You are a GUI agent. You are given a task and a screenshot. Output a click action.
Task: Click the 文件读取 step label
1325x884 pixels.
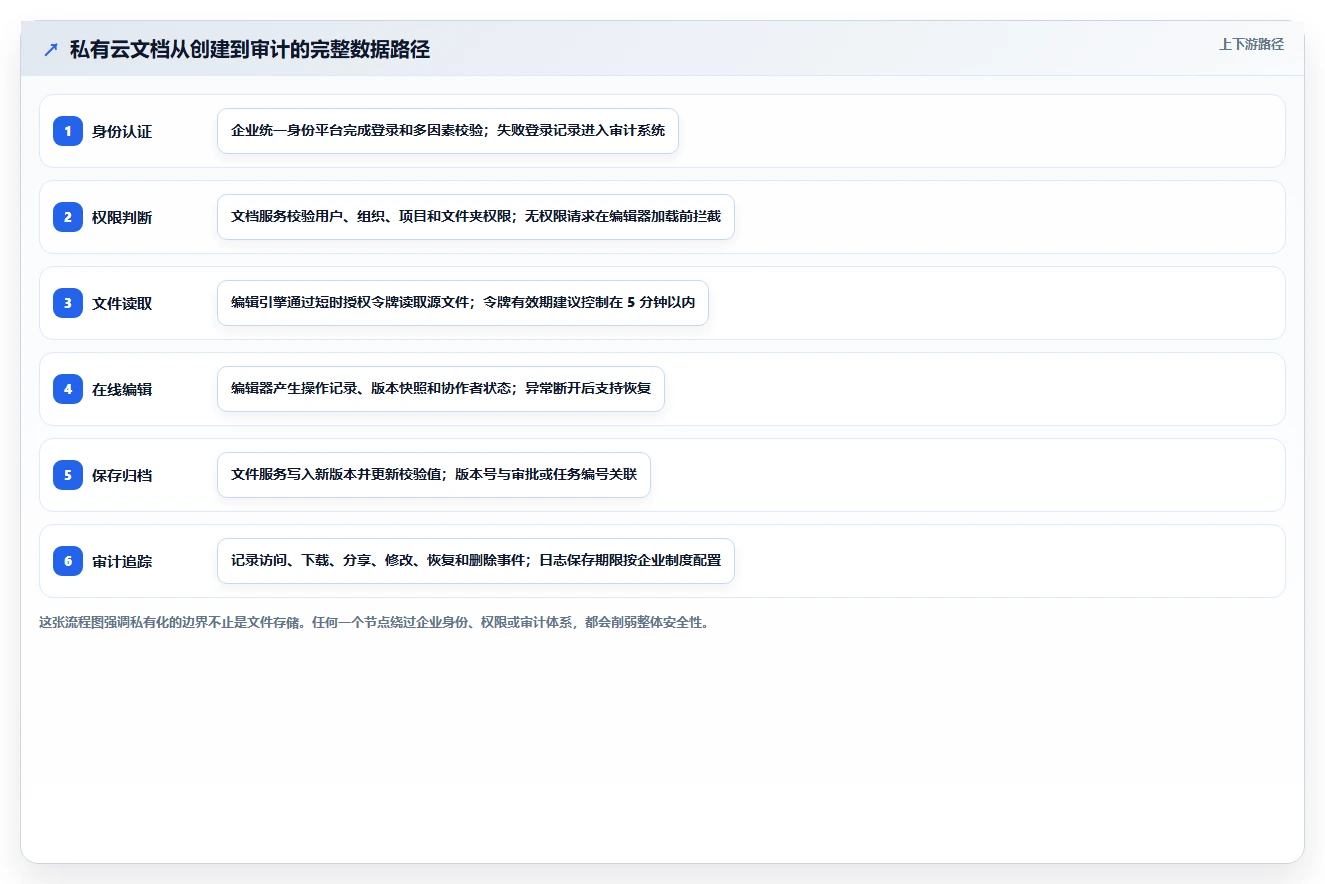[122, 303]
